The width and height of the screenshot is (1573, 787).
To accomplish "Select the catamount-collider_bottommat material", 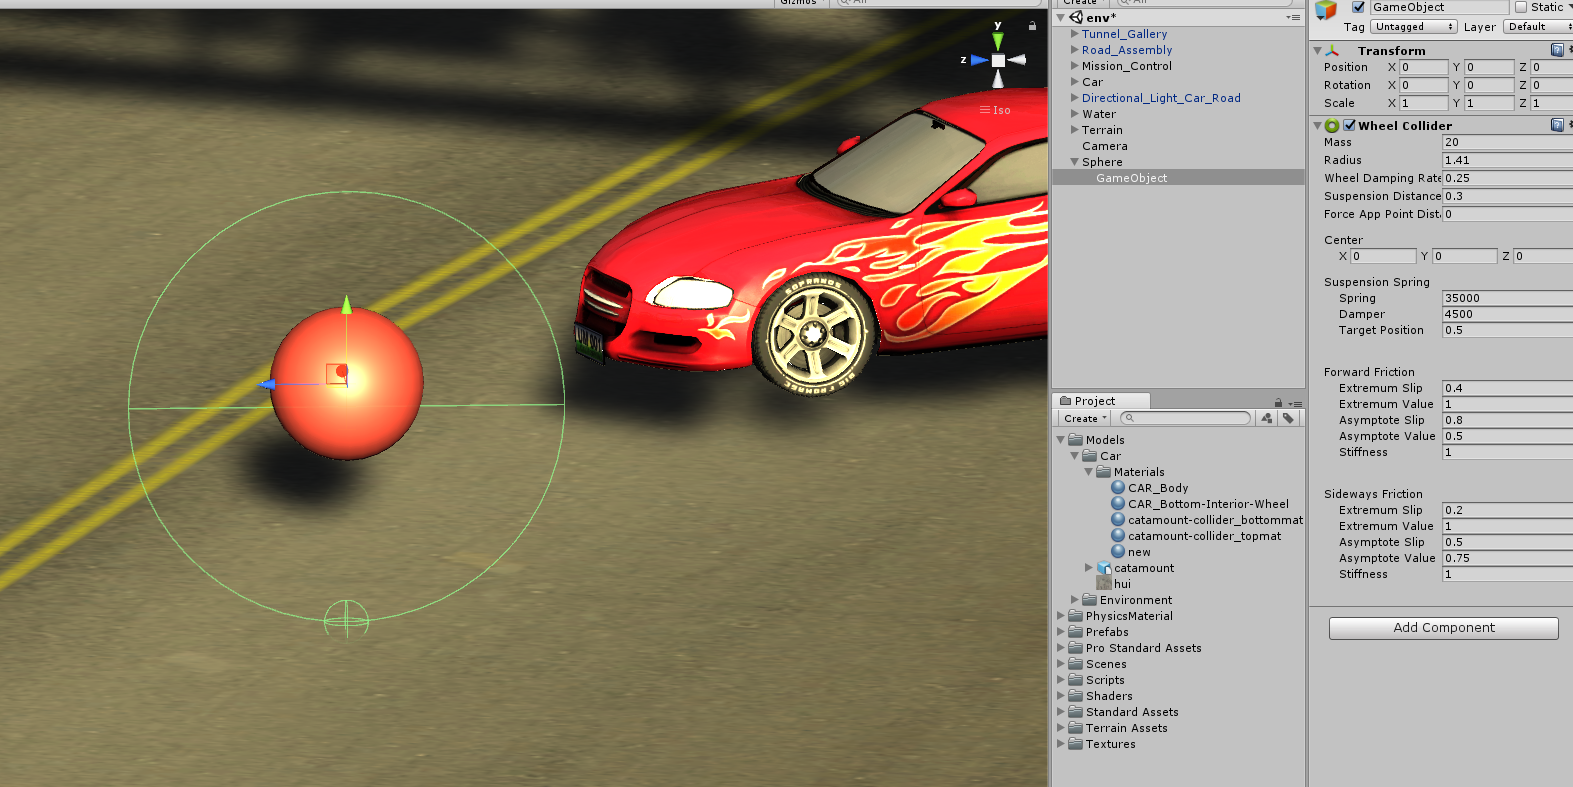I will (1207, 520).
